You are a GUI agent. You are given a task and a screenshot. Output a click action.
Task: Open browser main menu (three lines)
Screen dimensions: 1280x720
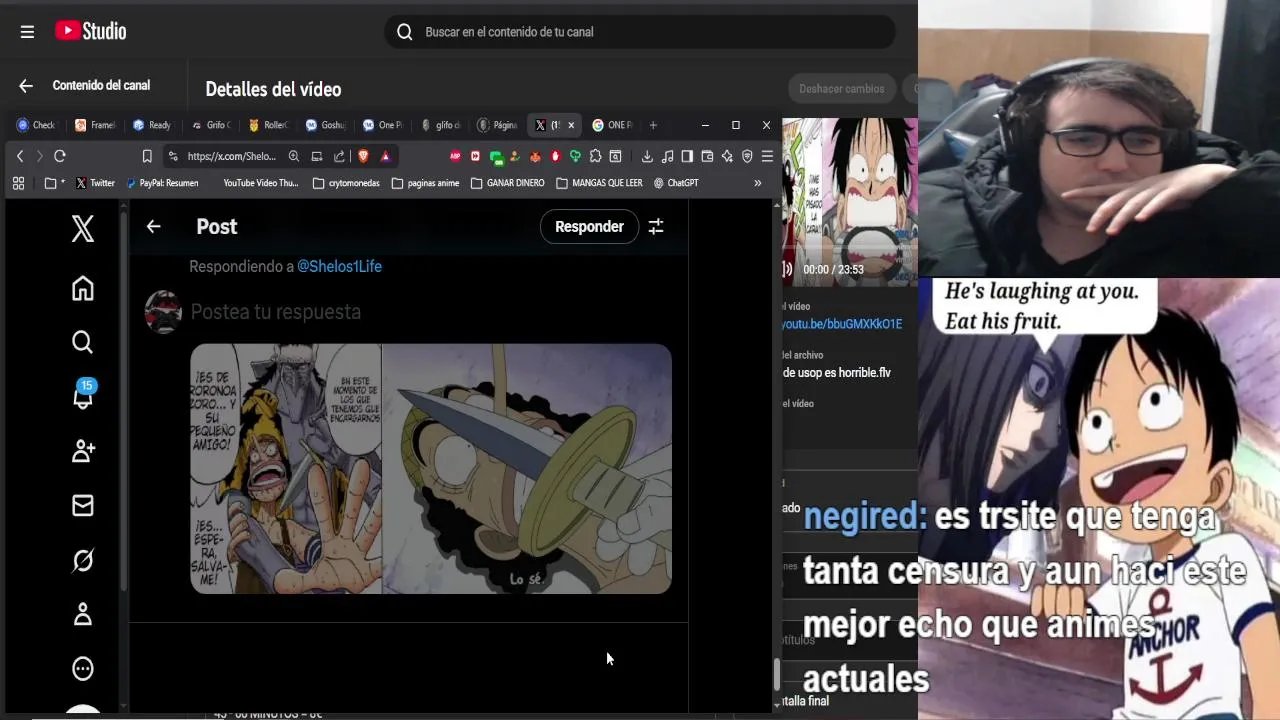(x=767, y=156)
